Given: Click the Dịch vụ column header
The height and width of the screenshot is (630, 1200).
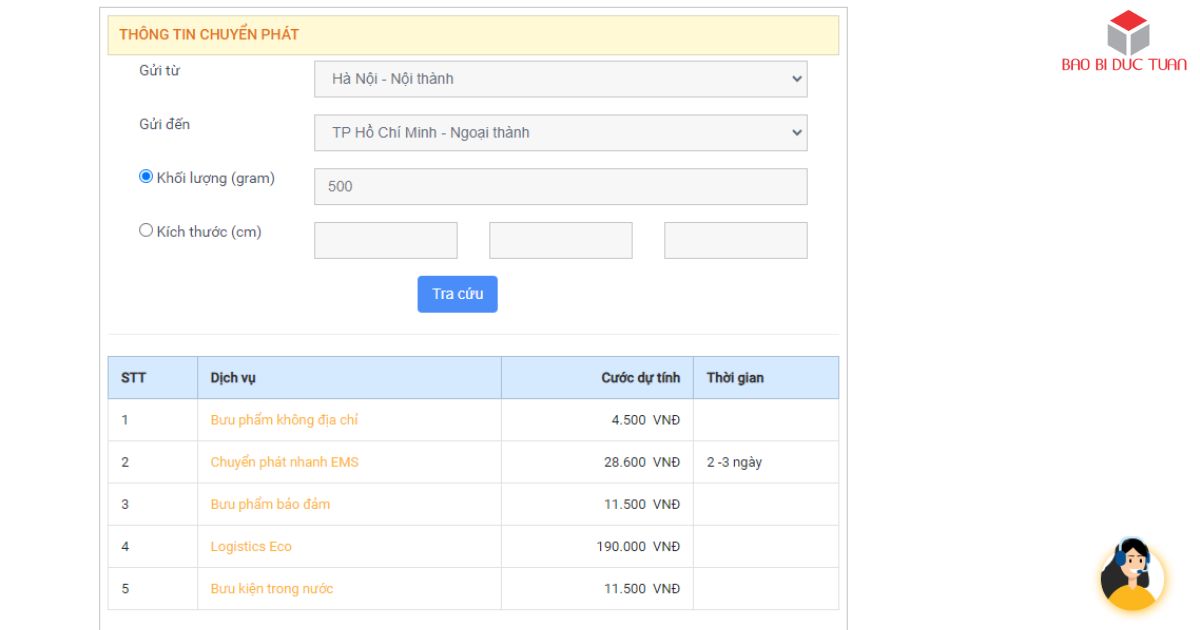Looking at the screenshot, I should pyautogui.click(x=233, y=378).
